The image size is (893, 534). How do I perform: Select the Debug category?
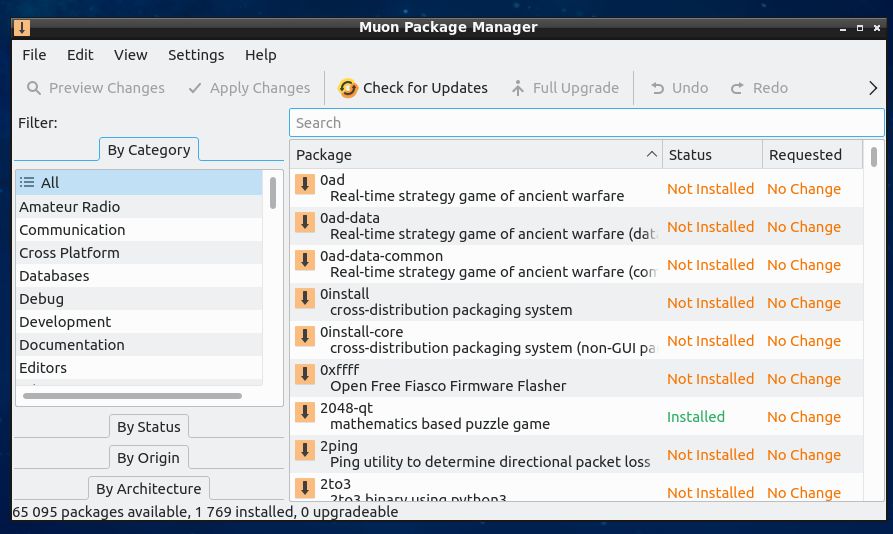(139, 299)
